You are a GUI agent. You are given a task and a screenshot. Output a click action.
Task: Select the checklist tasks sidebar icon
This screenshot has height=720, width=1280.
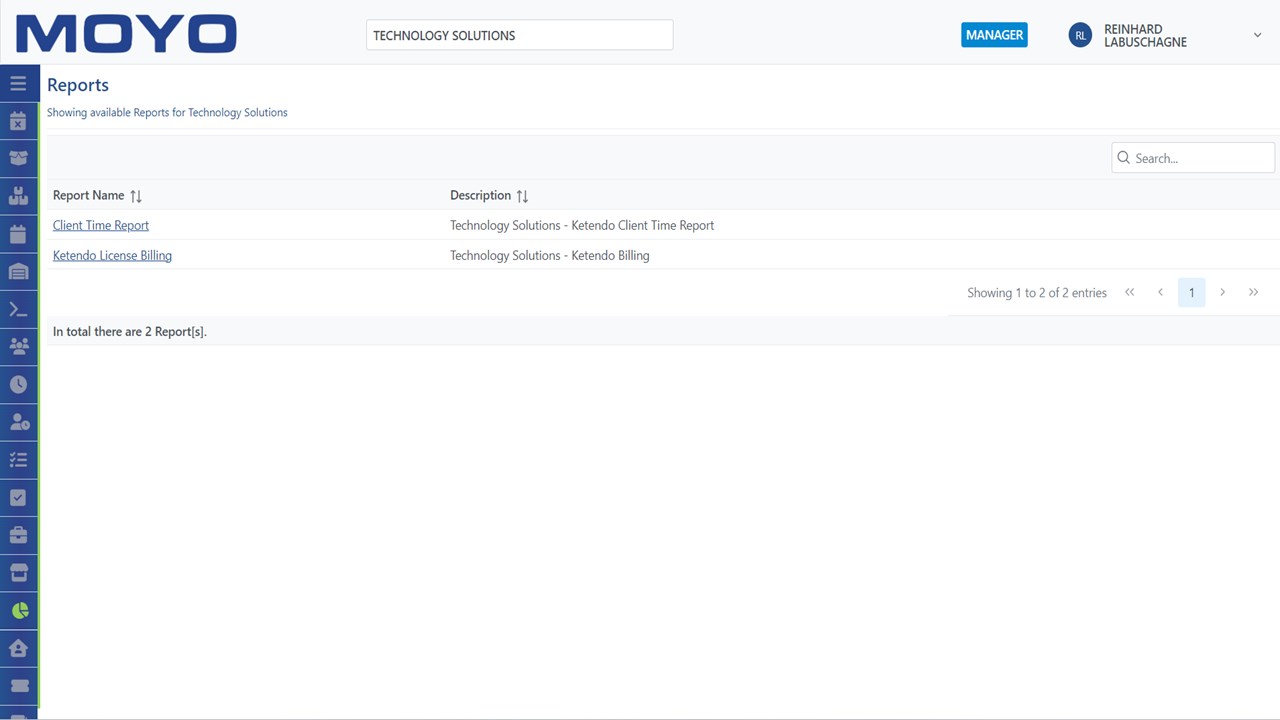pos(18,460)
